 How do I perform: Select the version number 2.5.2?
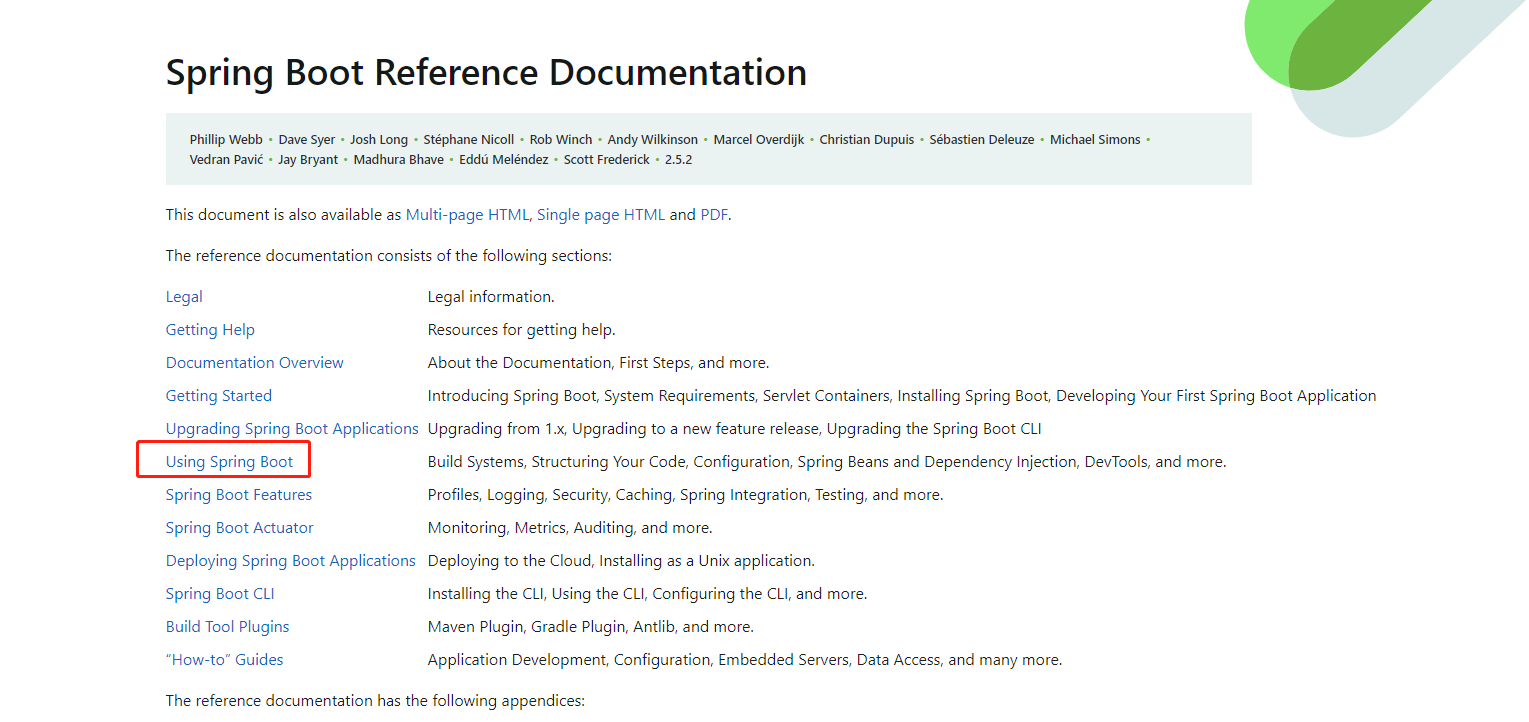pyautogui.click(x=680, y=158)
